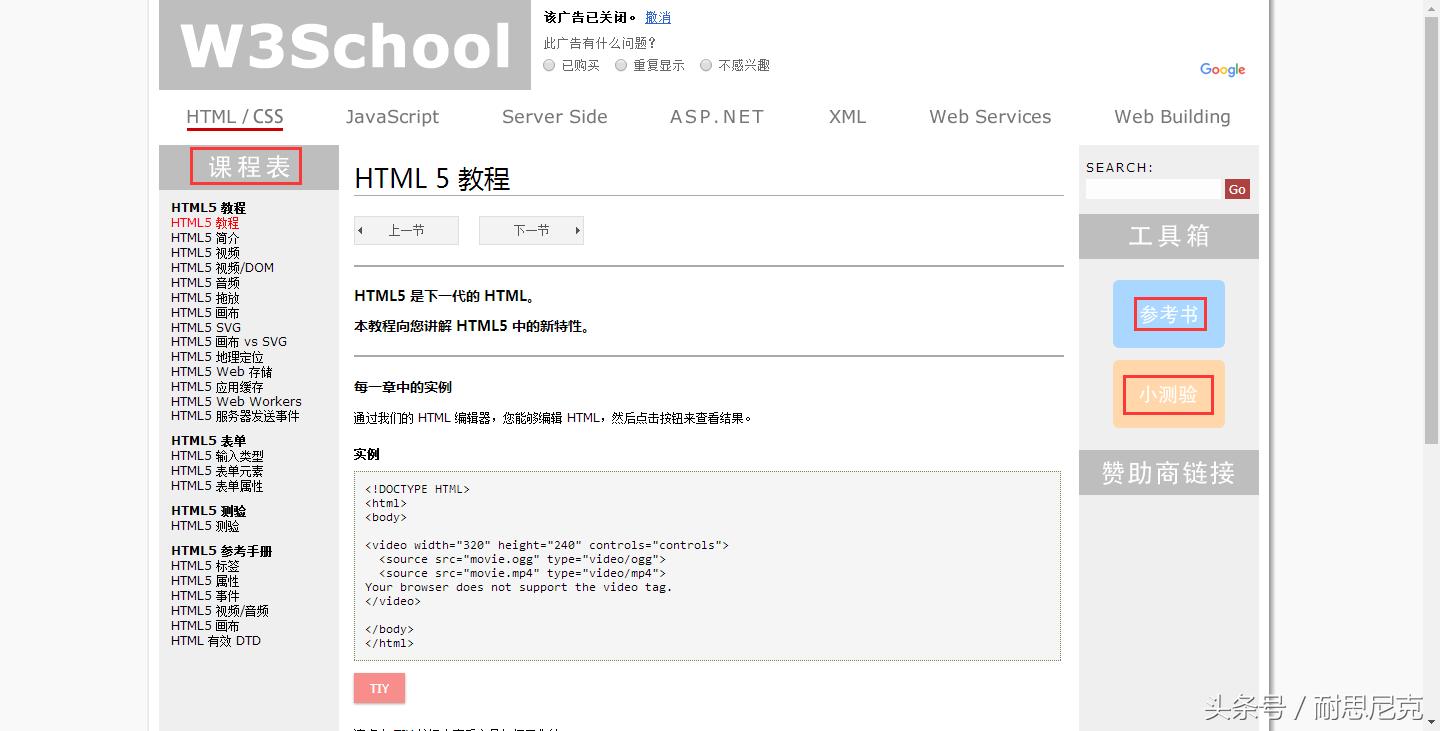
Task: Click the TIY button below the code example
Action: [379, 688]
